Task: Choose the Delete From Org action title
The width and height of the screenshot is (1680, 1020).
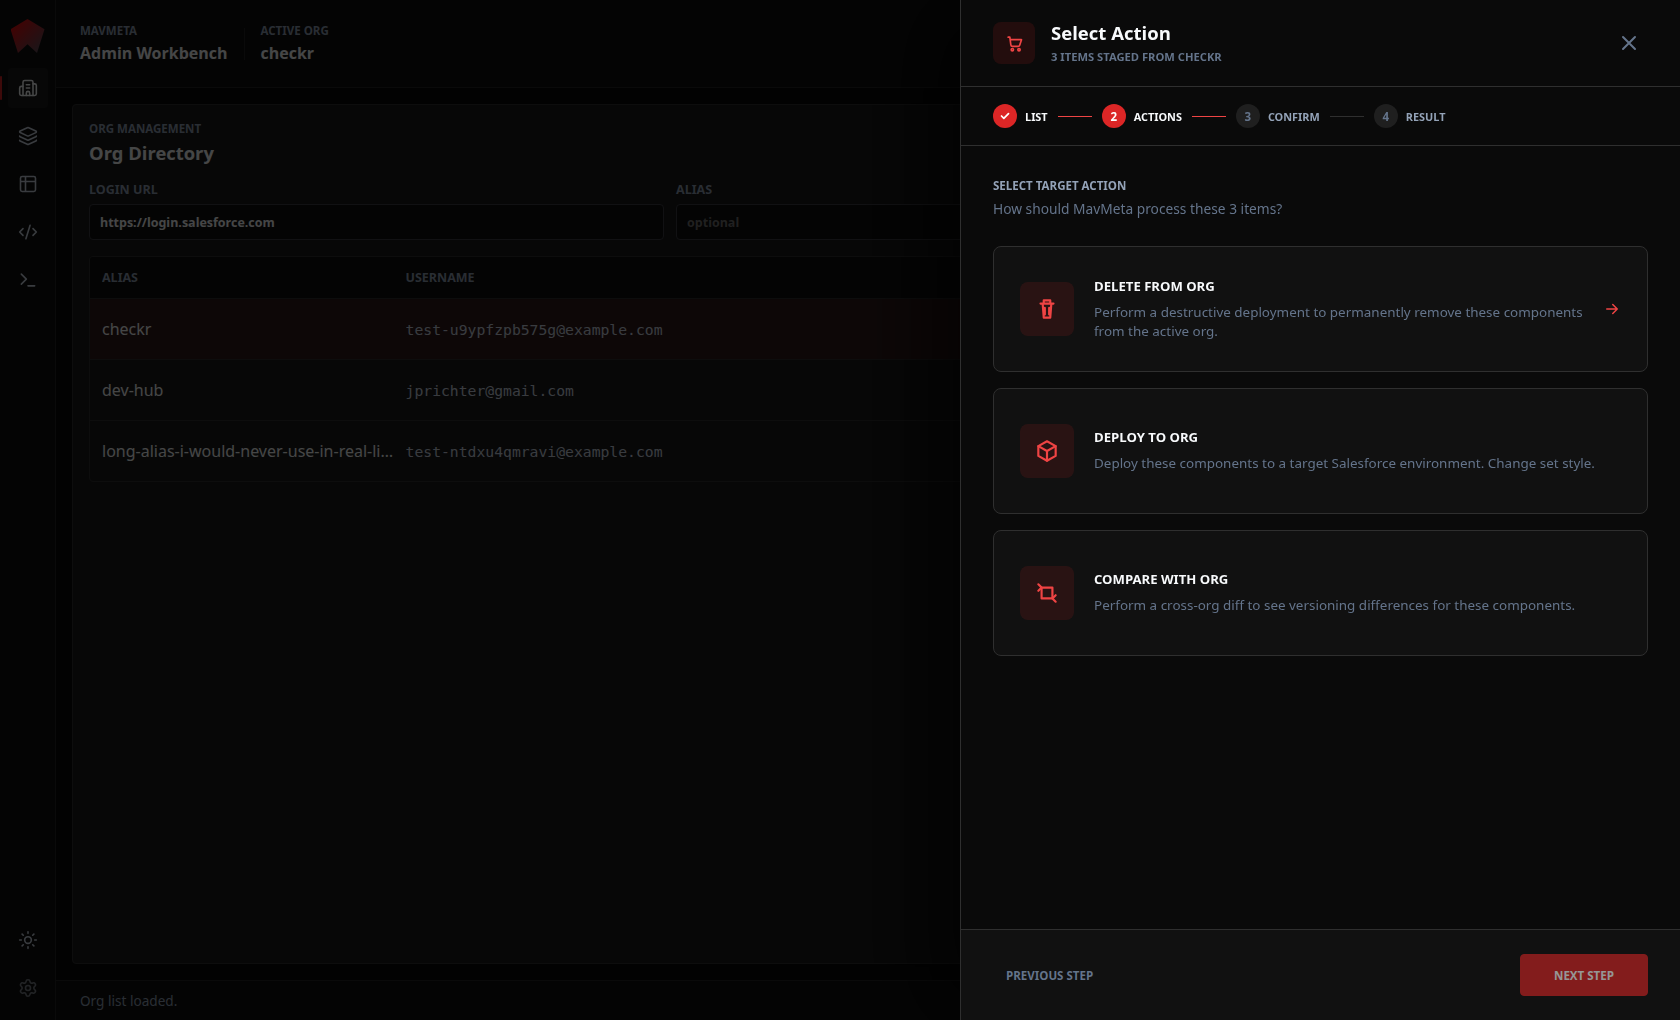Action: pos(1154,287)
